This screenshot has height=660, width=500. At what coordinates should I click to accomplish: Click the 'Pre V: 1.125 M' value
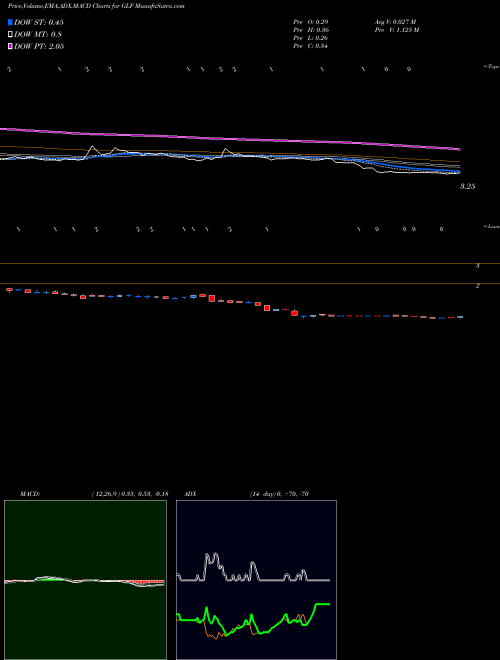coord(396,30)
